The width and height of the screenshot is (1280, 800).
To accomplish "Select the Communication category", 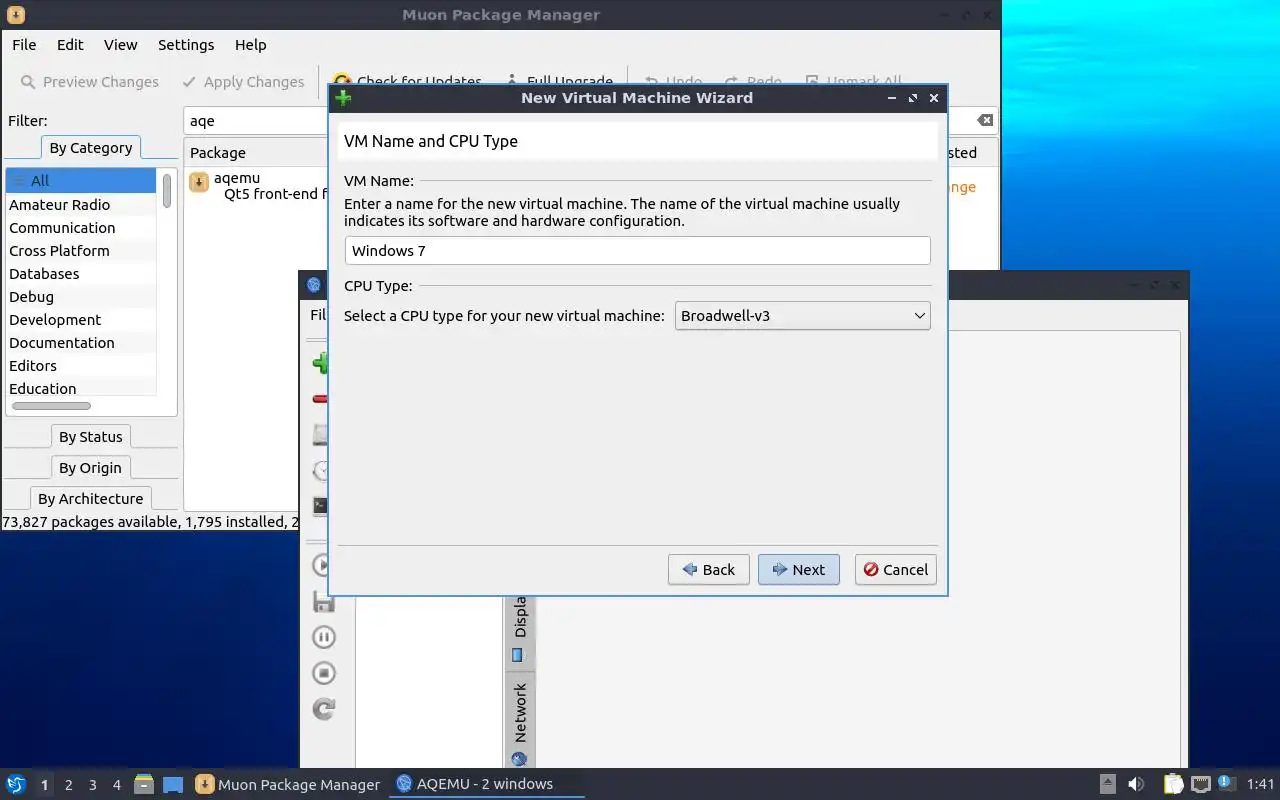I will (81, 228).
